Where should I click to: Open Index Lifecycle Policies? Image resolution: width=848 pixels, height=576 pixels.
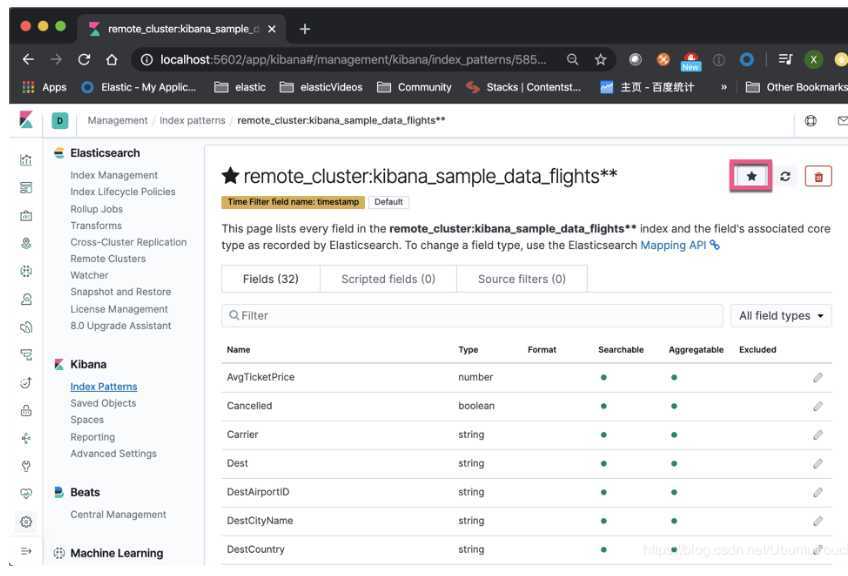click(123, 192)
